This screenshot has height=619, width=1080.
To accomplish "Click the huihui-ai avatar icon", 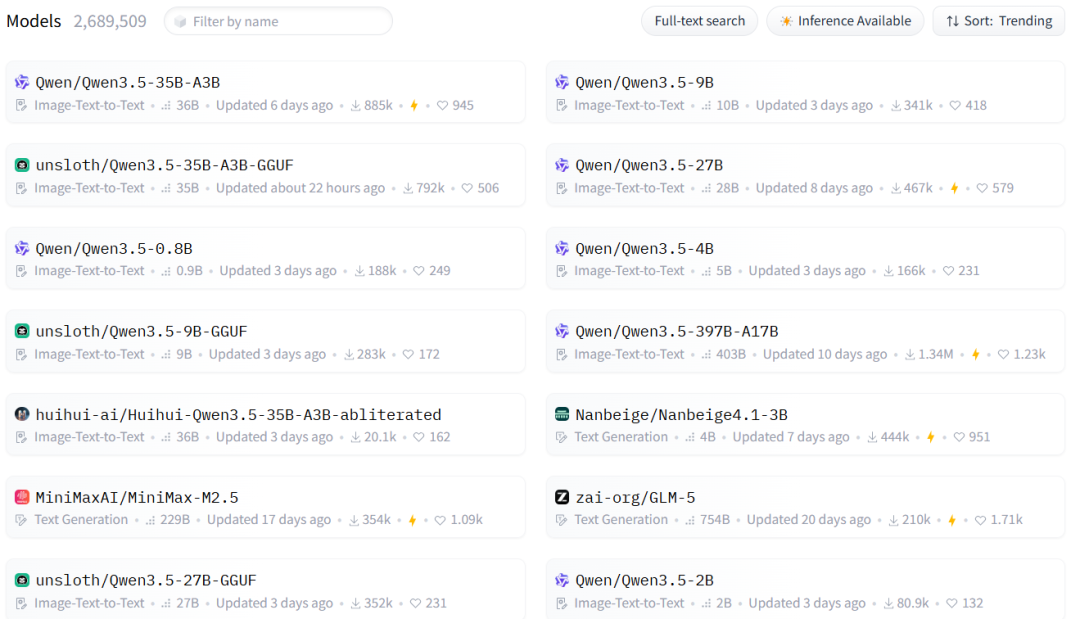I will pyautogui.click(x=22, y=415).
